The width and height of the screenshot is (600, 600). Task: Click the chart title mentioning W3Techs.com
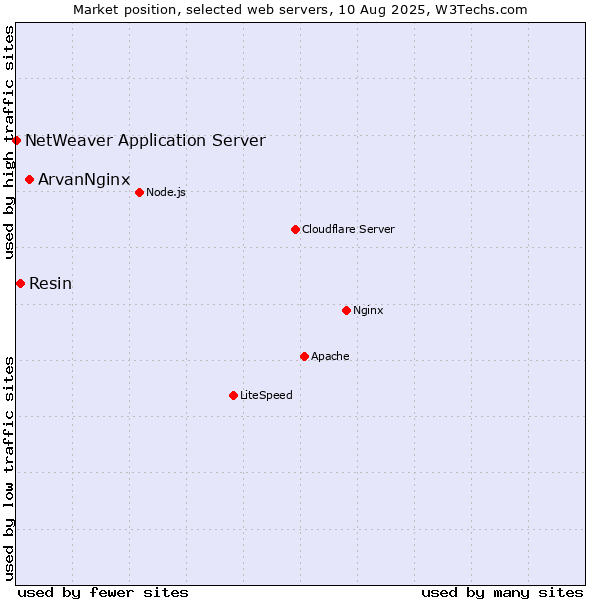300,10
